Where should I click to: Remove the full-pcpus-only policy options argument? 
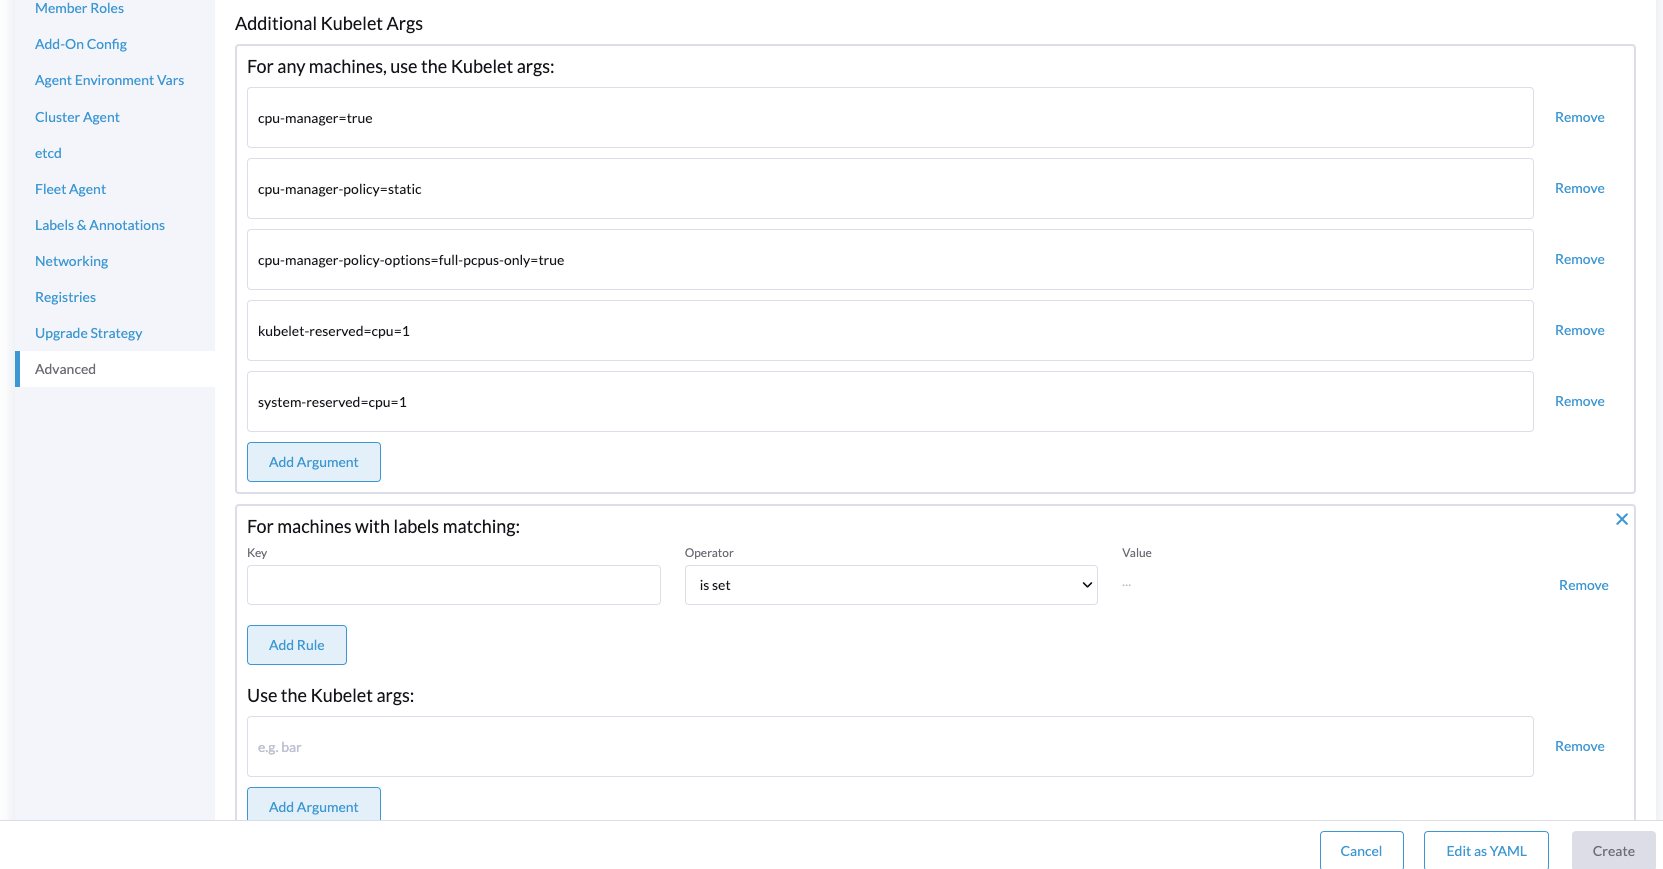[x=1579, y=259]
